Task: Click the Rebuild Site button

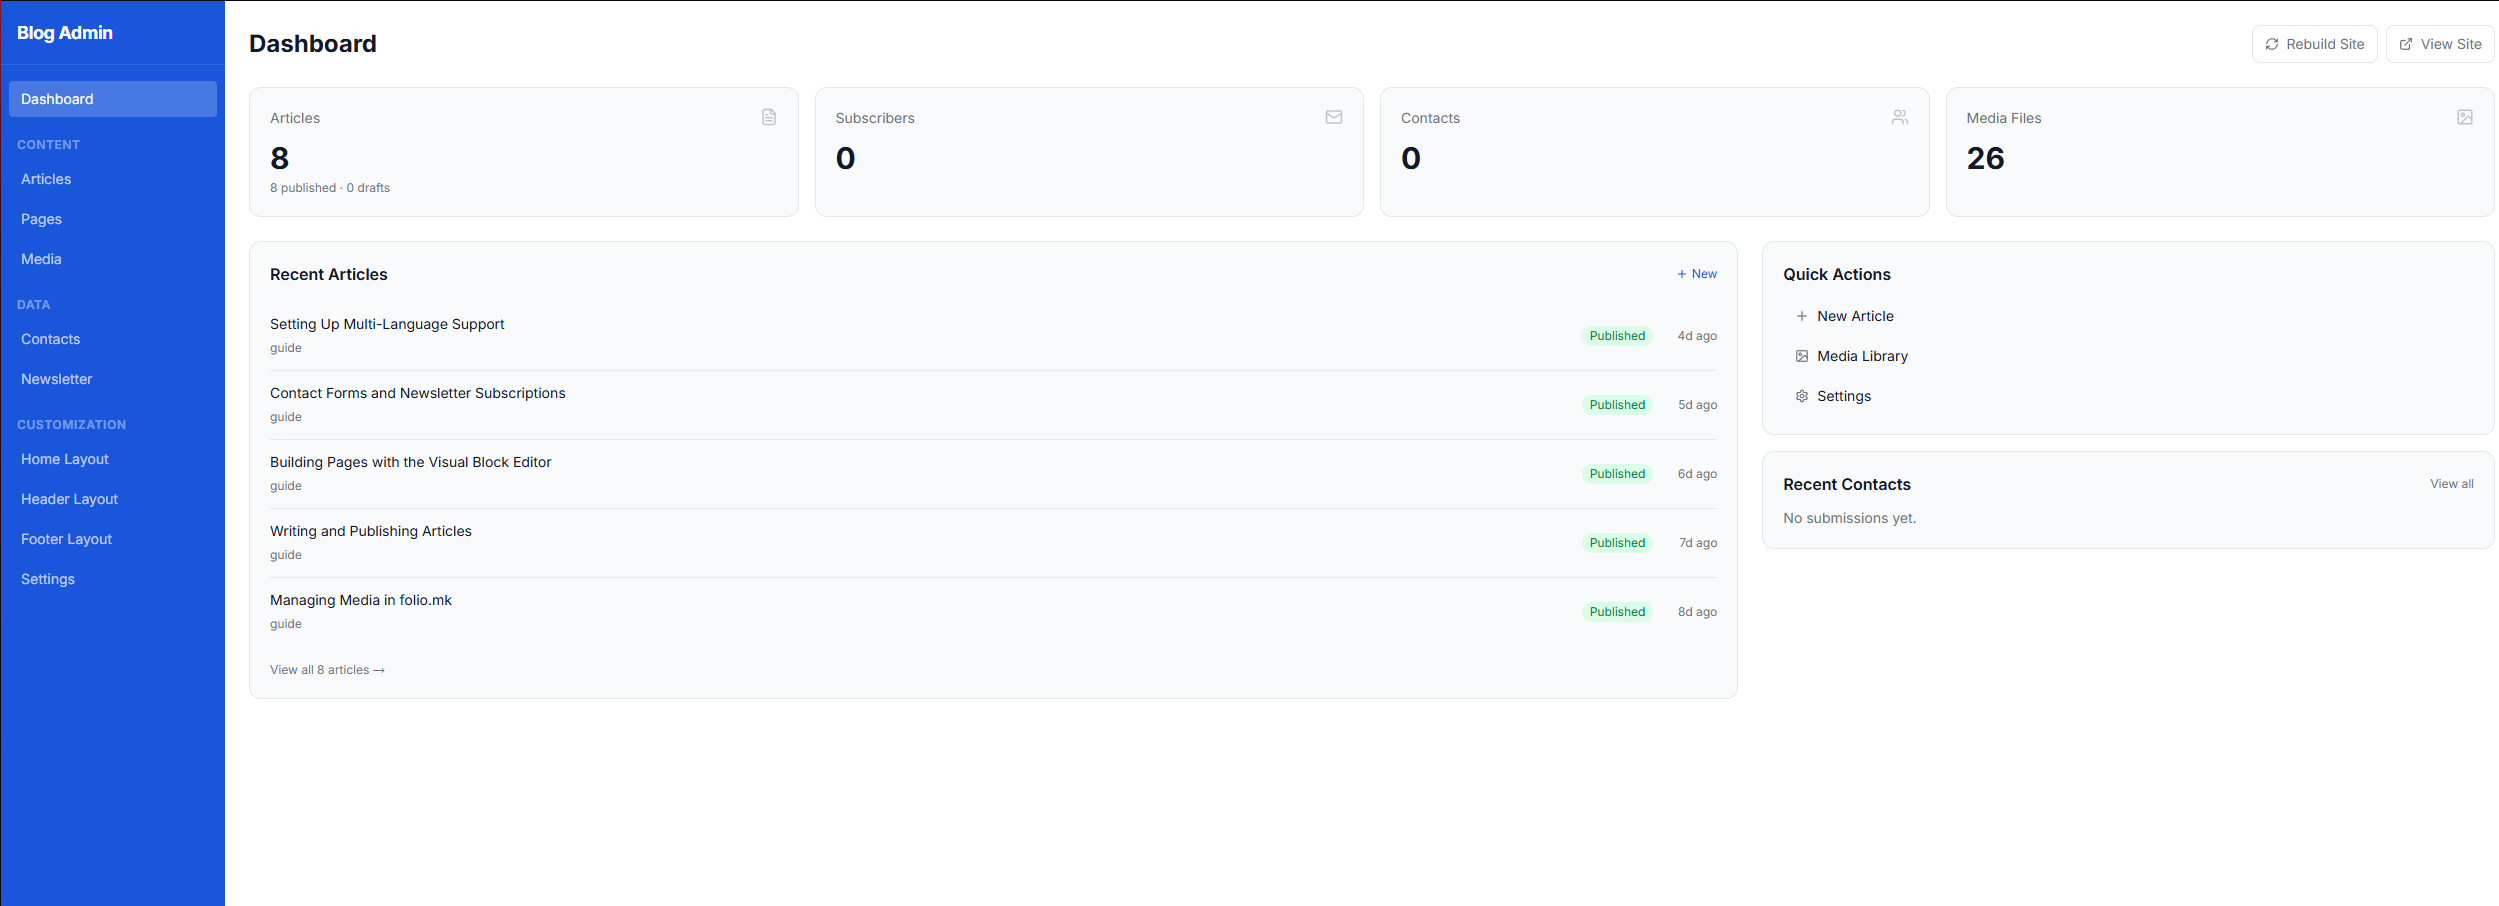Action: (2314, 44)
